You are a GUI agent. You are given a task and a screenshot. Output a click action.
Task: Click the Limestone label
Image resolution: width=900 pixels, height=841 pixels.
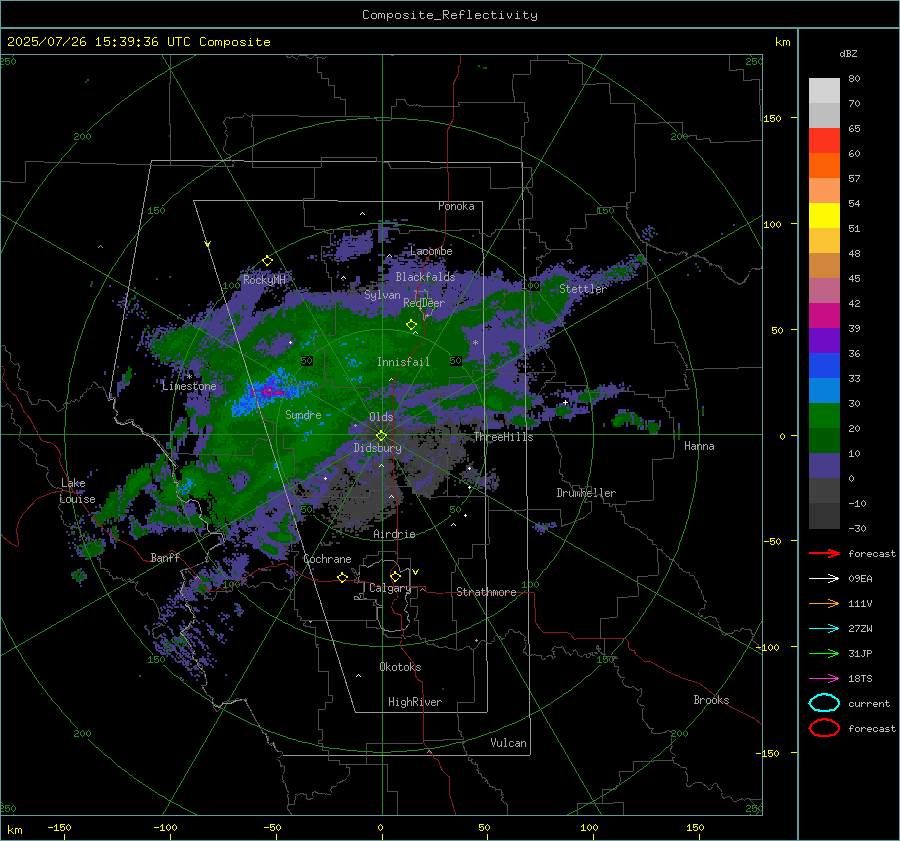click(189, 386)
